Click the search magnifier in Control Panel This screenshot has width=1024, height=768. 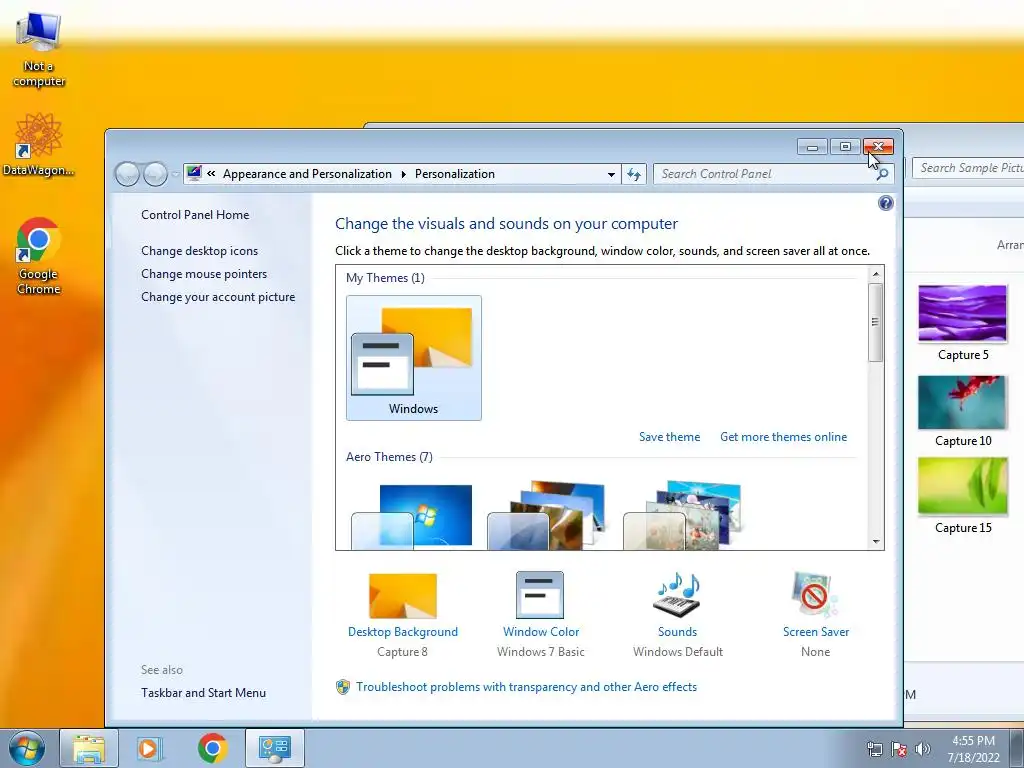click(x=882, y=174)
